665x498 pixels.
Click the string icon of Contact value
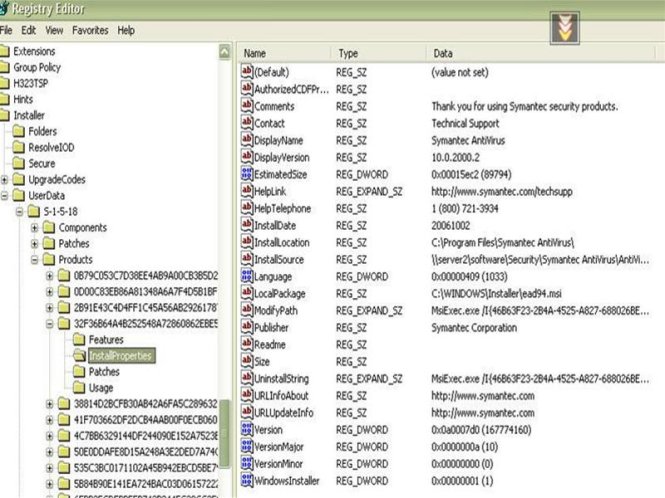coord(247,122)
